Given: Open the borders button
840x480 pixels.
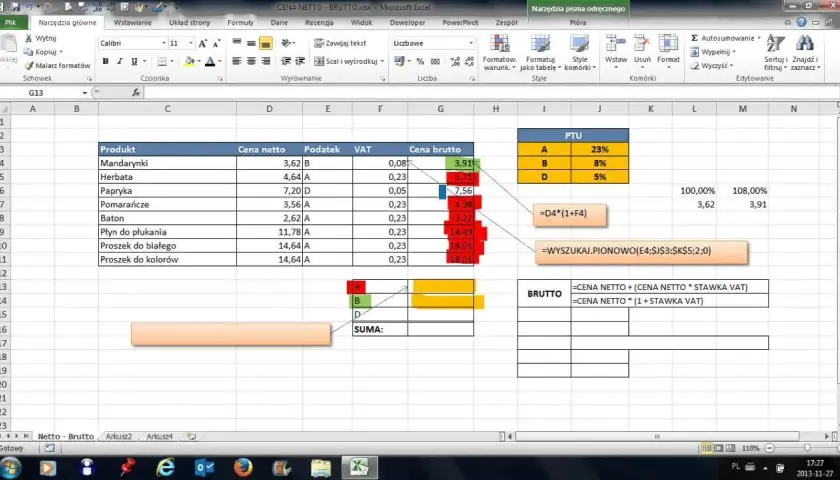Looking at the screenshot, I should click(162, 62).
